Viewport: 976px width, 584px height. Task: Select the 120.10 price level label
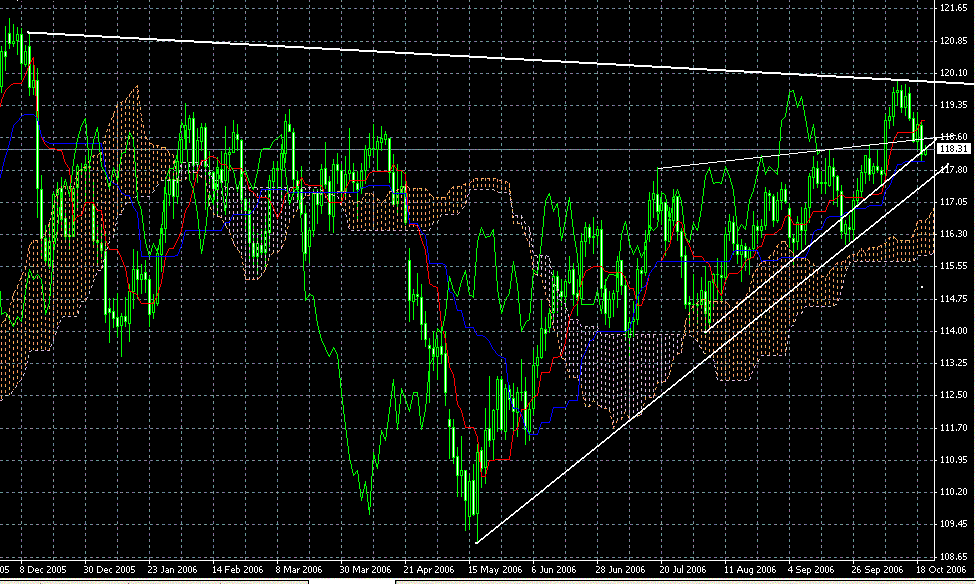[953, 72]
